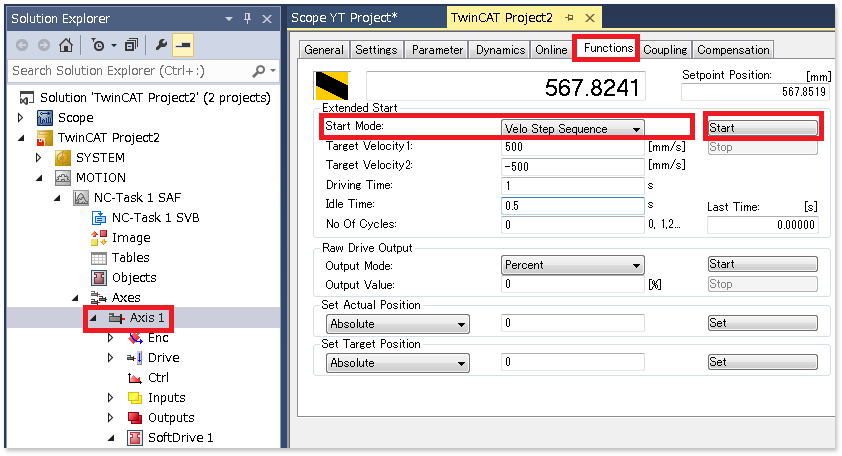Expand the Outputs node
This screenshot has height=456, width=842.
[x=111, y=418]
